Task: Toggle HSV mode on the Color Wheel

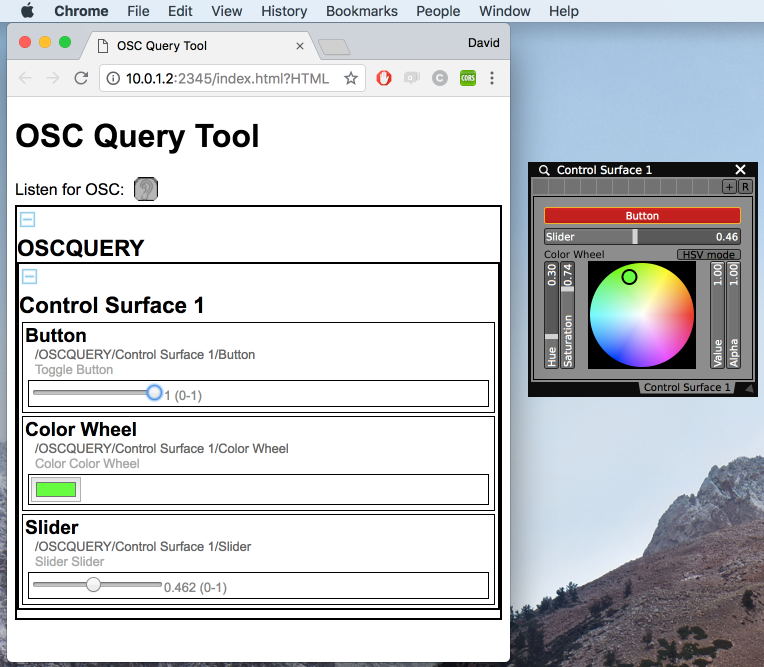Action: pyautogui.click(x=709, y=255)
